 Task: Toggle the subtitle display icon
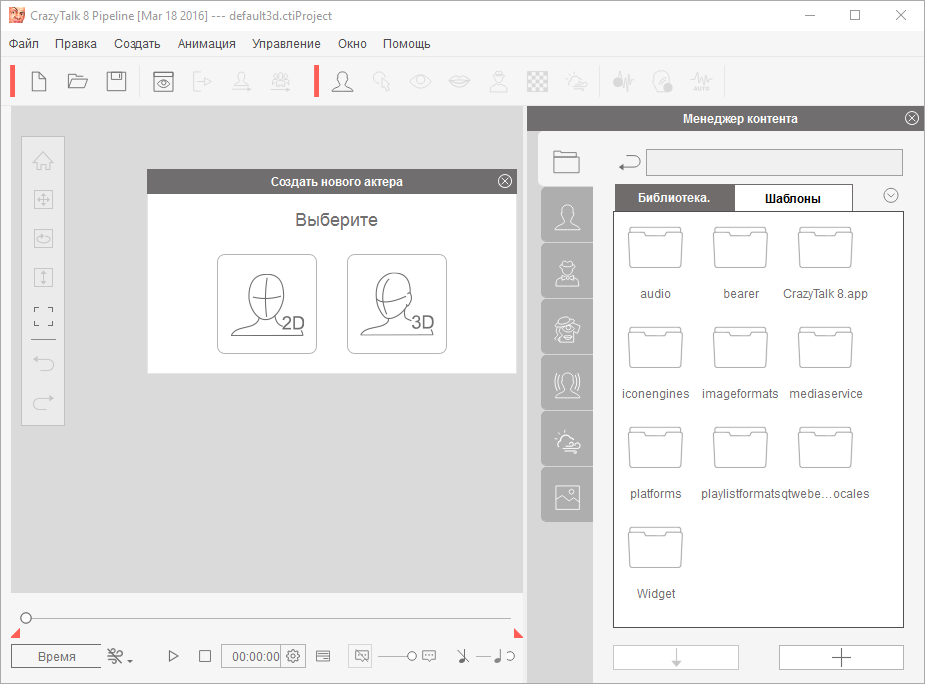point(323,657)
